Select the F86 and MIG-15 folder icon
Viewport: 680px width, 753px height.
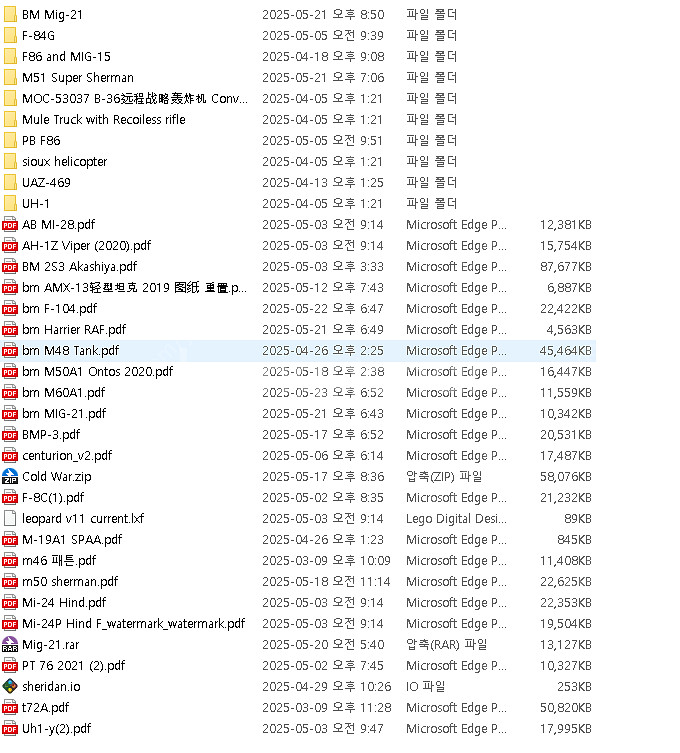coord(10,57)
